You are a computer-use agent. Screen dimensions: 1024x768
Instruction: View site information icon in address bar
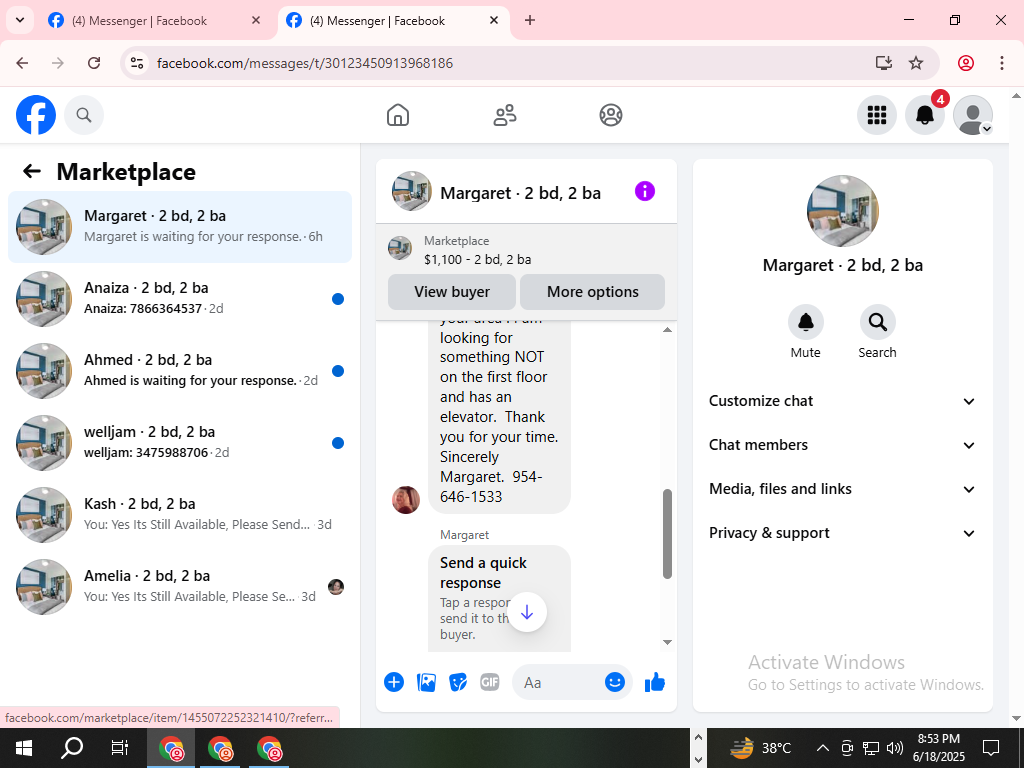click(x=136, y=63)
